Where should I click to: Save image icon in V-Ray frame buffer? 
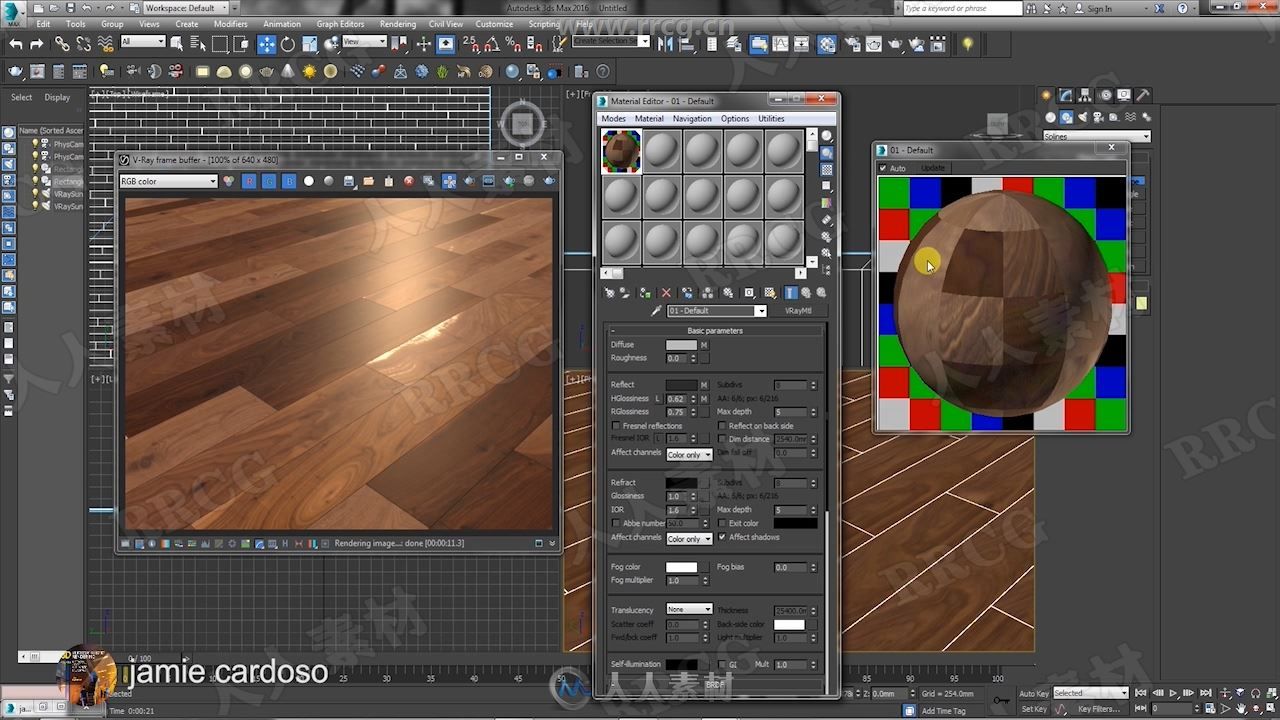349,181
